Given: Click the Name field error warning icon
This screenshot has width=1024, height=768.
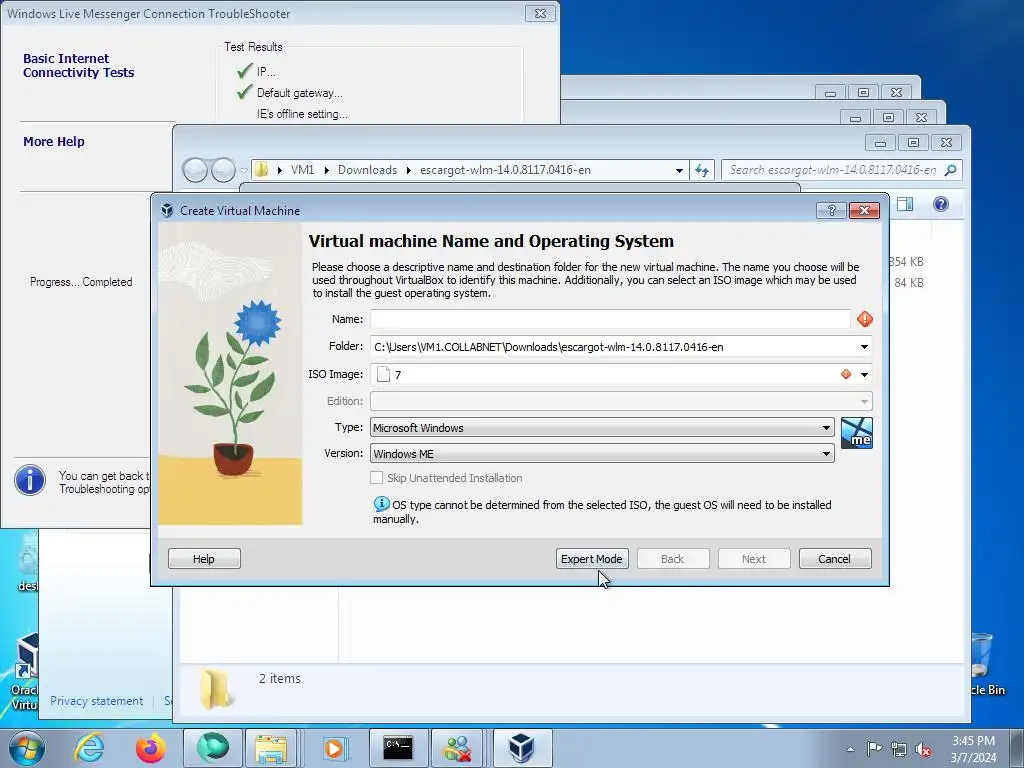Looking at the screenshot, I should click(865, 319).
